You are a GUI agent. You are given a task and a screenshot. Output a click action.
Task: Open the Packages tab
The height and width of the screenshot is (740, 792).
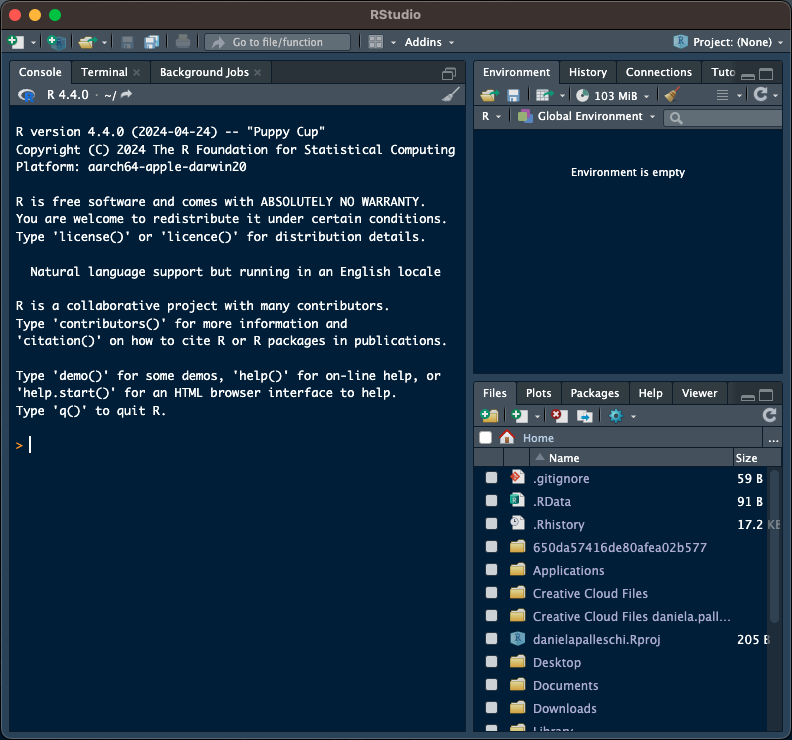pos(594,393)
